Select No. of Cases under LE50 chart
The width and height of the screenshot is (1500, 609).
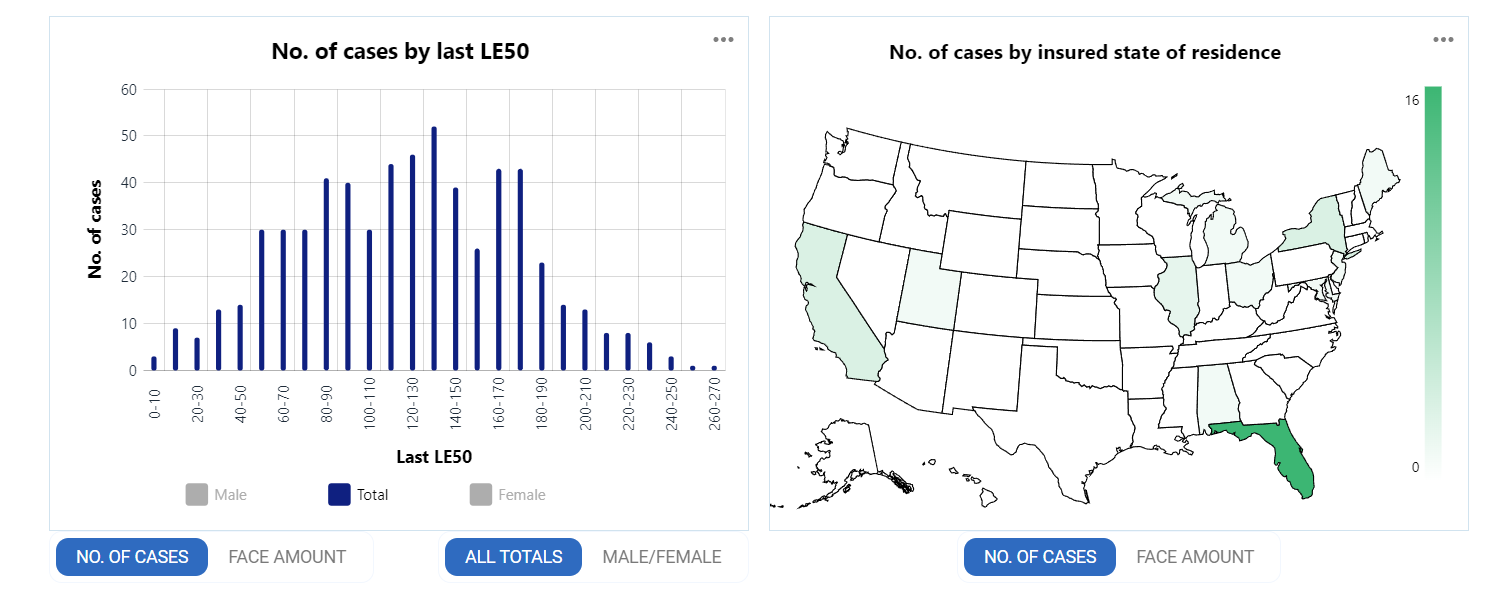click(132, 557)
